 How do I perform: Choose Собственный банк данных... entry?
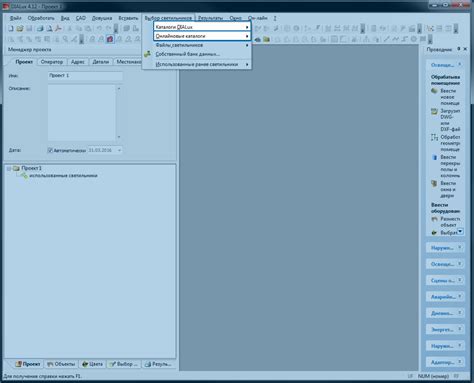tap(197, 54)
